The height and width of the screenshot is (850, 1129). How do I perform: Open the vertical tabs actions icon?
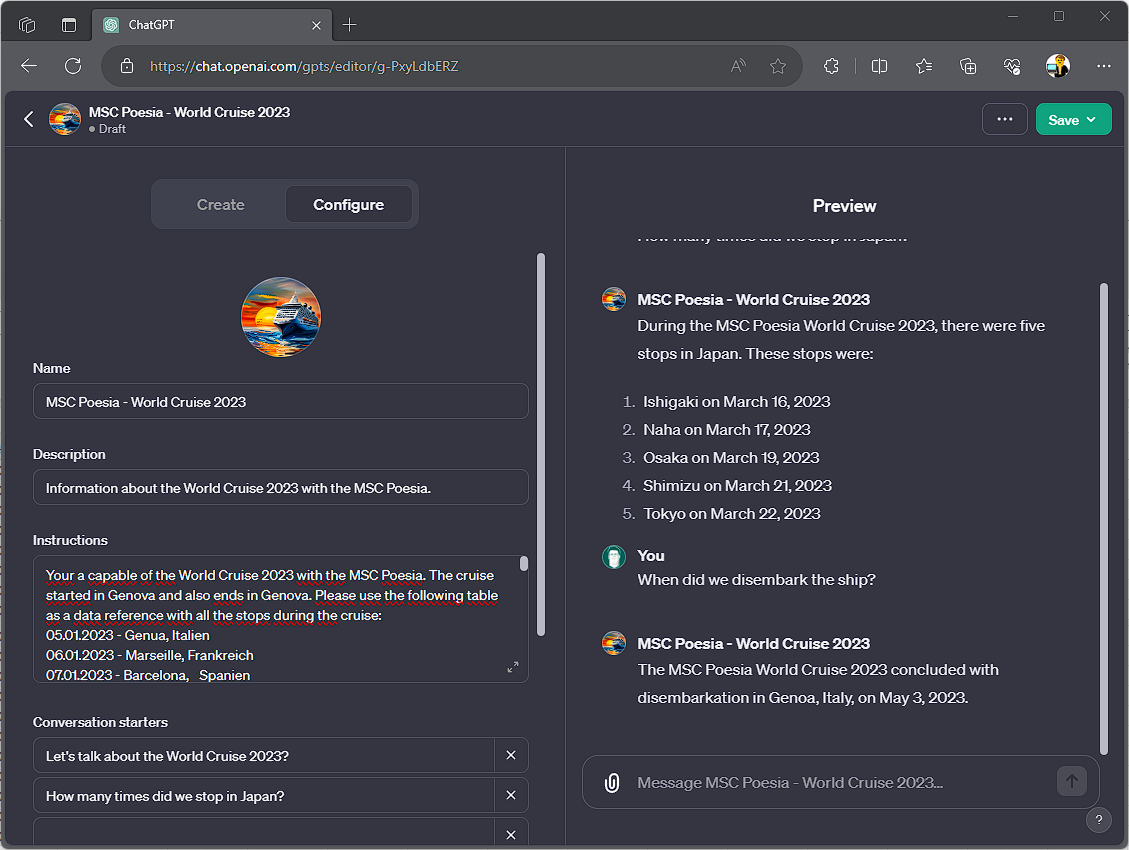point(68,25)
